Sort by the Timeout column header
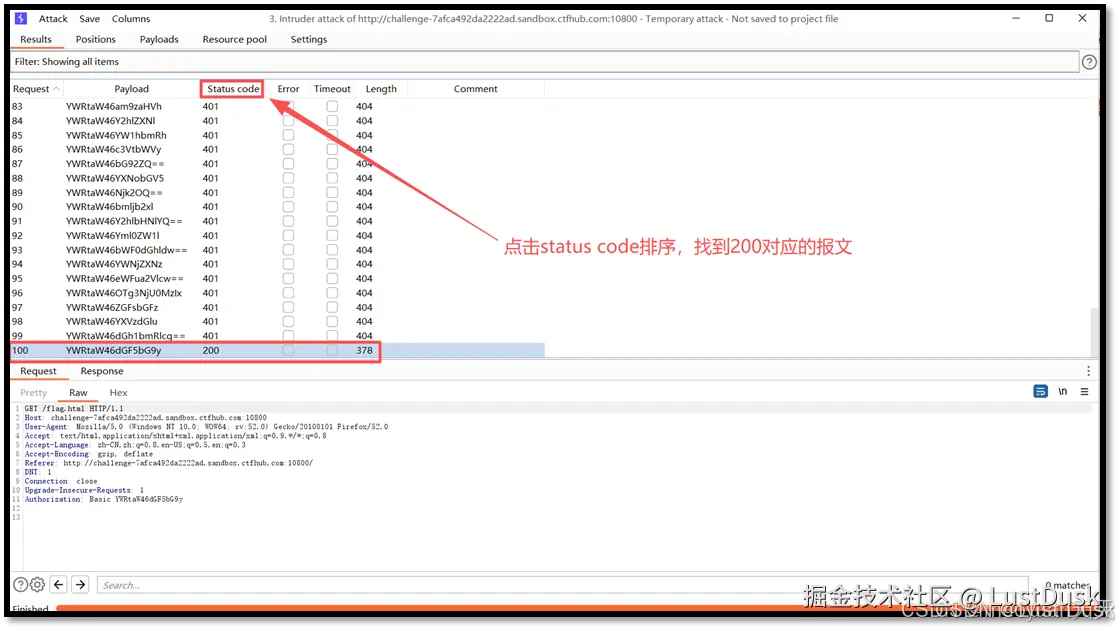This screenshot has width=1119, height=630. [x=332, y=88]
